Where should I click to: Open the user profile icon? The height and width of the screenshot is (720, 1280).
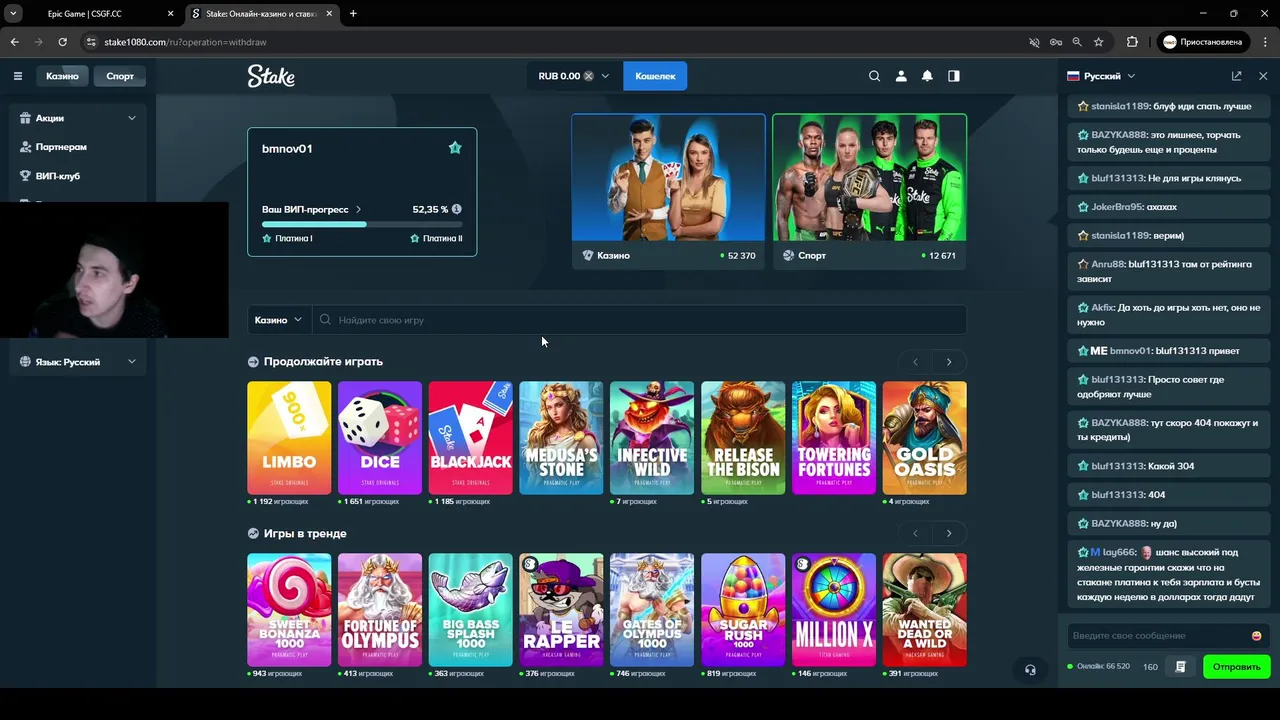[x=901, y=76]
